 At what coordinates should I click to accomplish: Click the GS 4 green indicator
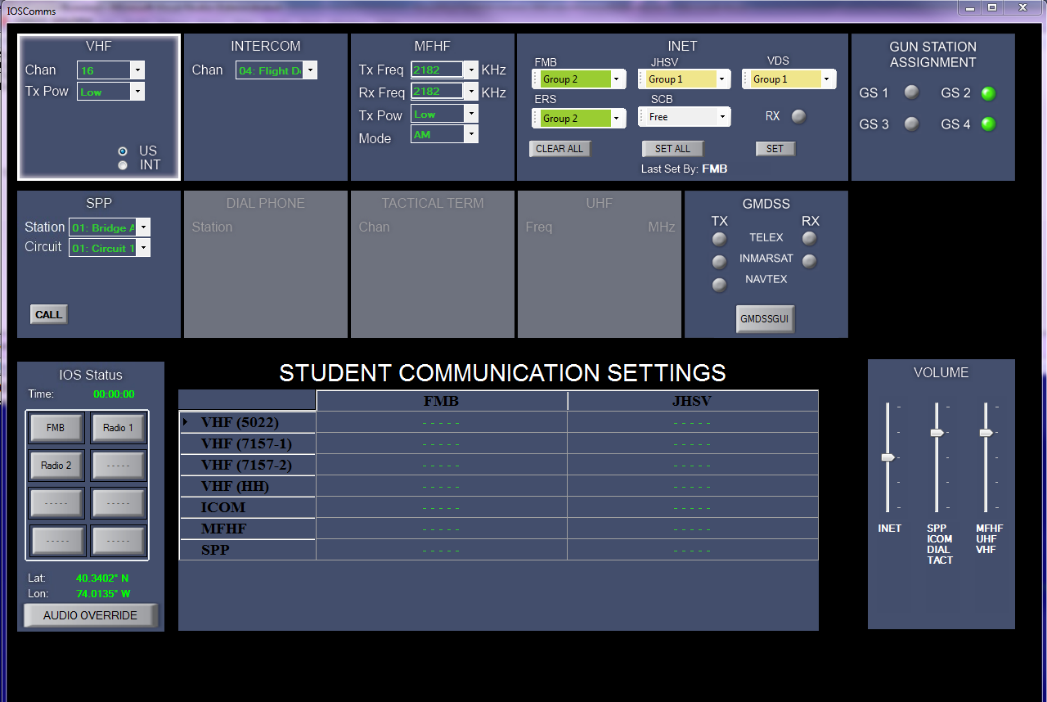988,125
